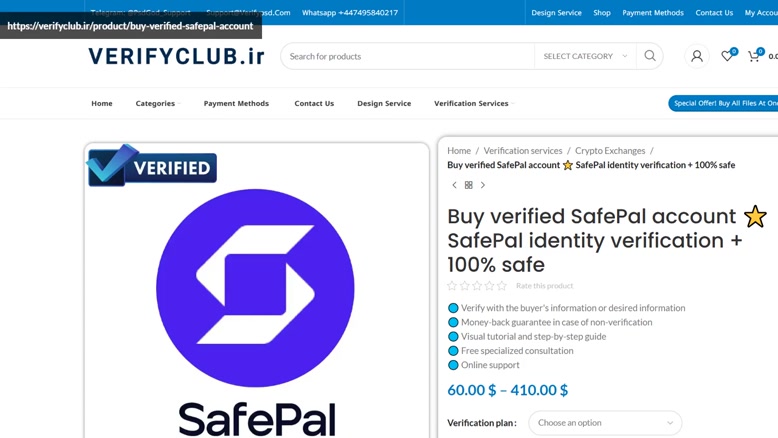Viewport: 778px width, 438px height.
Task: Go to next product arrow
Action: (483, 185)
